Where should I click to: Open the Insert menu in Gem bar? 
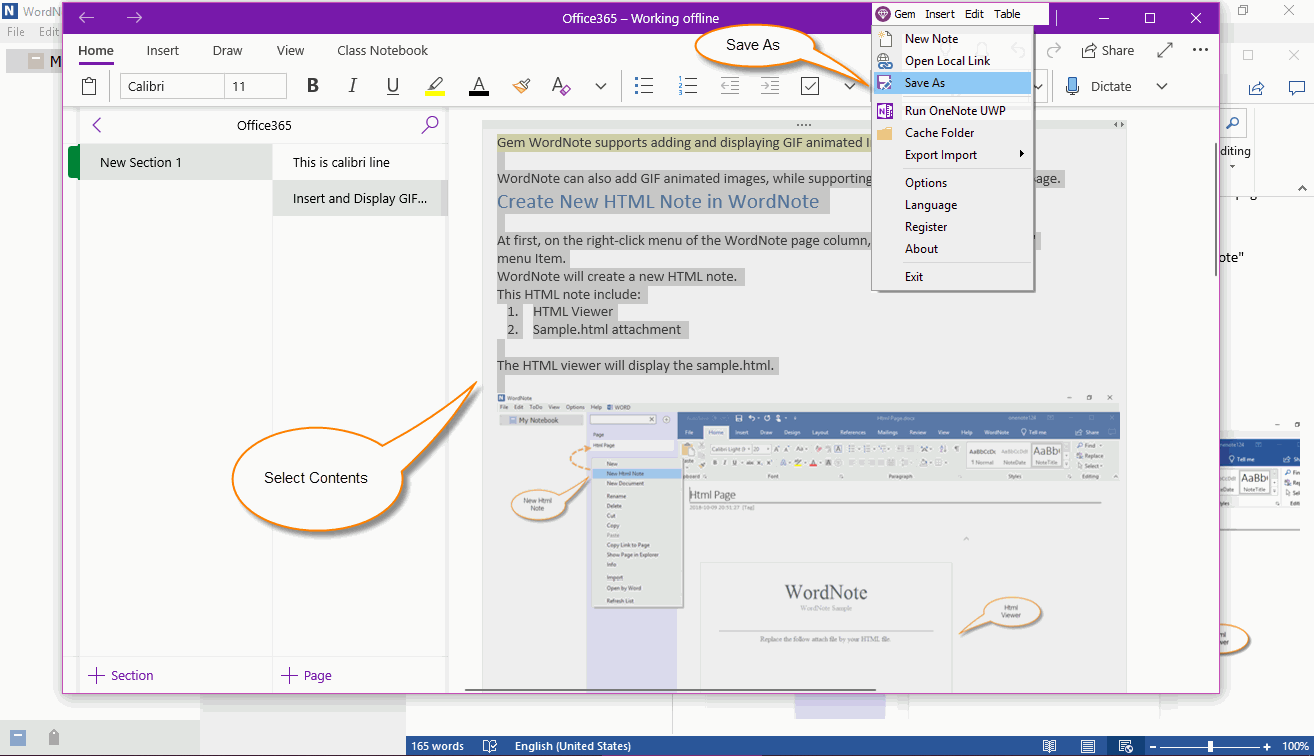[x=940, y=14]
